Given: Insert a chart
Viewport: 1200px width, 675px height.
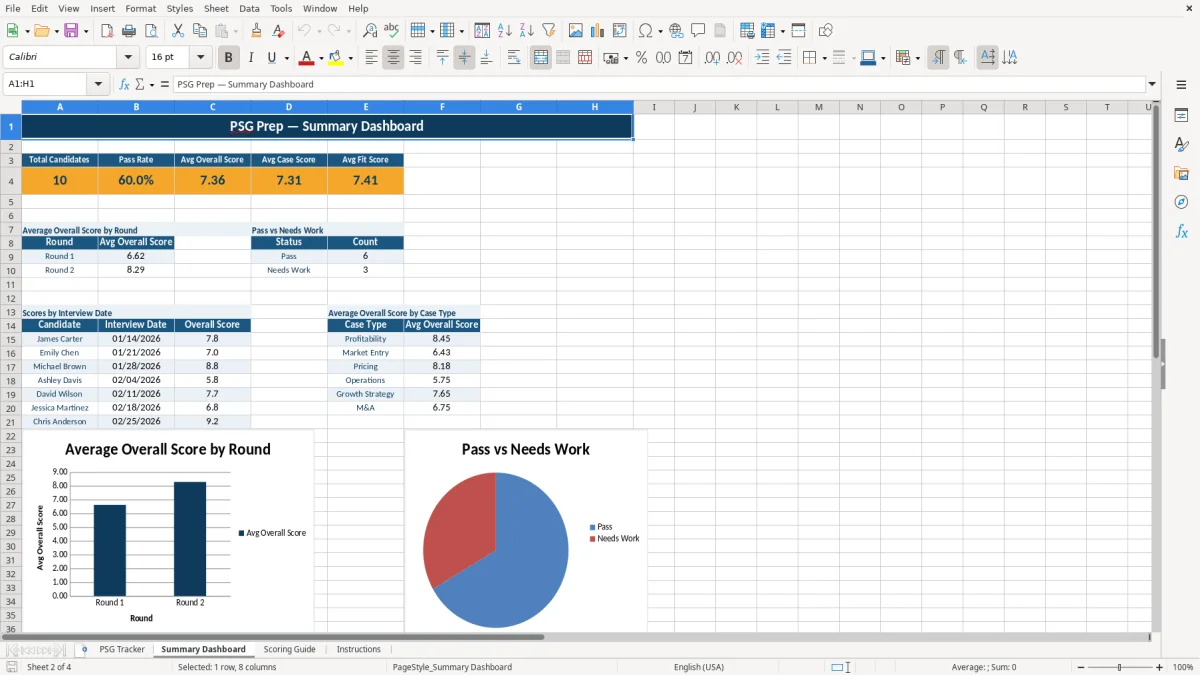Looking at the screenshot, I should pos(598,31).
